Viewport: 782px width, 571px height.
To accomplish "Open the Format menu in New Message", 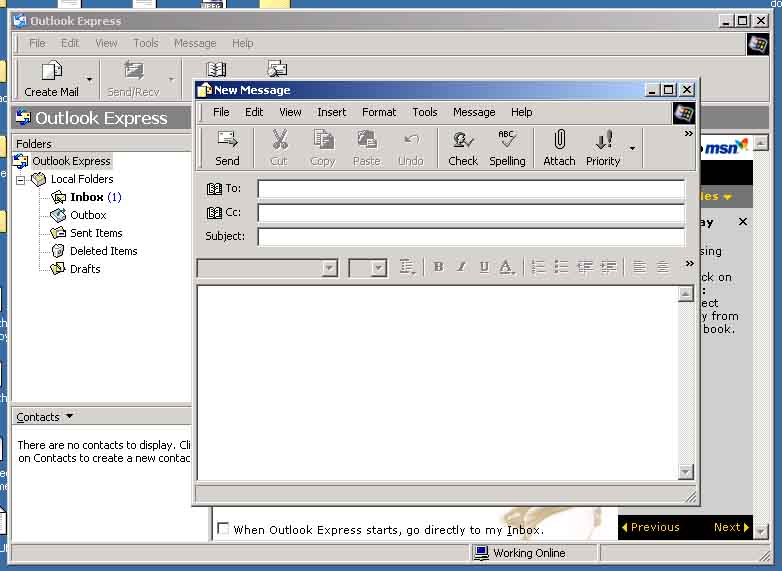I will (379, 112).
